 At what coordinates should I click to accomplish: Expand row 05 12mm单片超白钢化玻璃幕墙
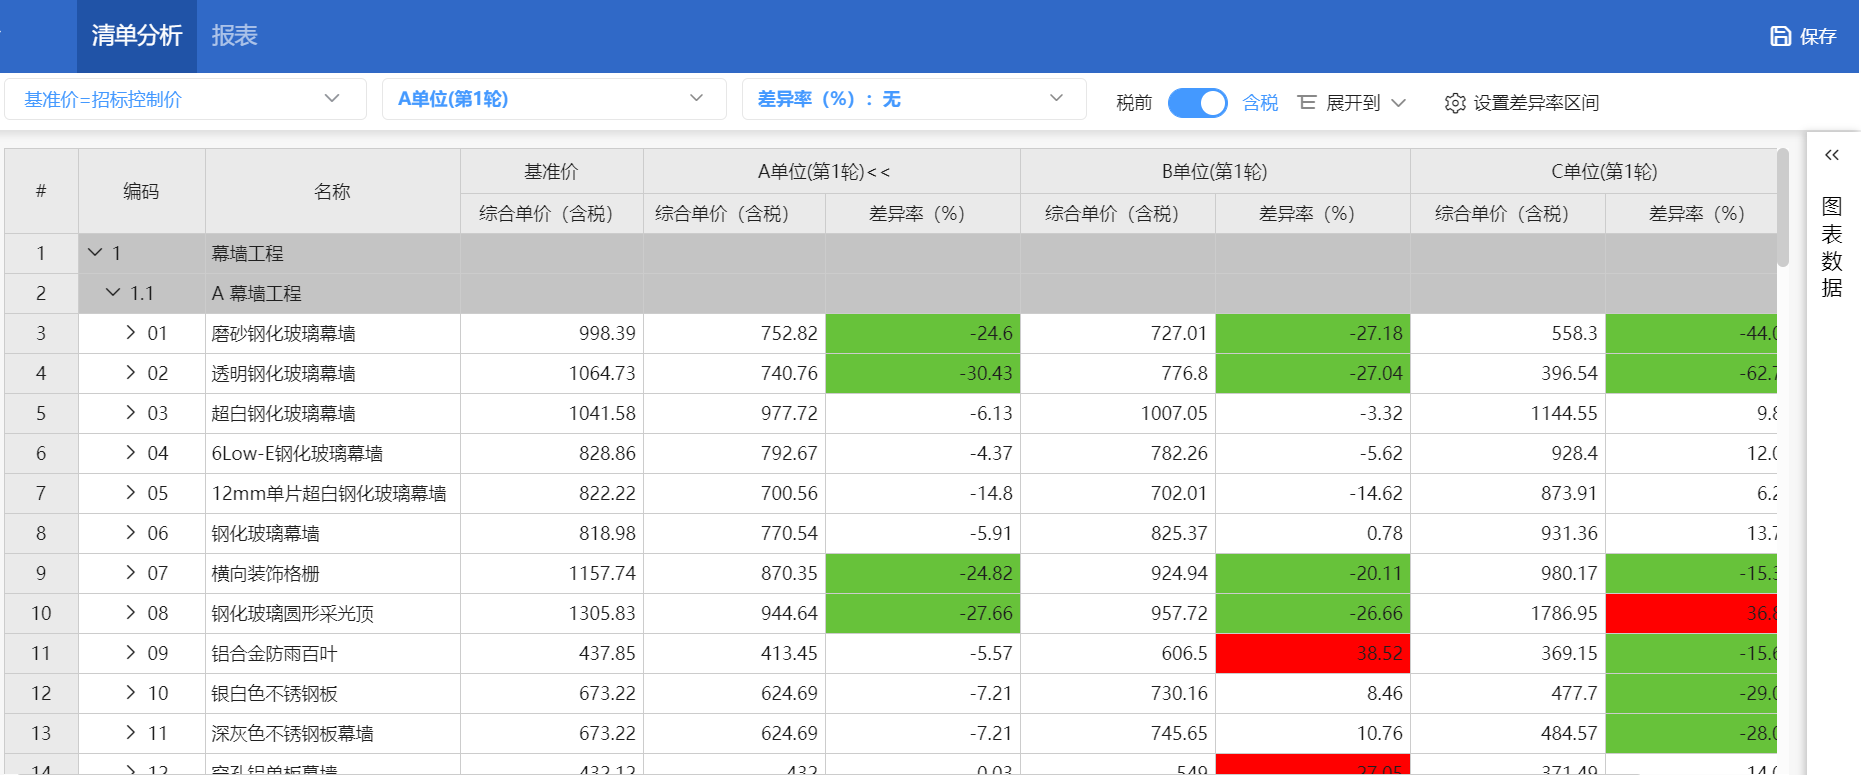[130, 493]
